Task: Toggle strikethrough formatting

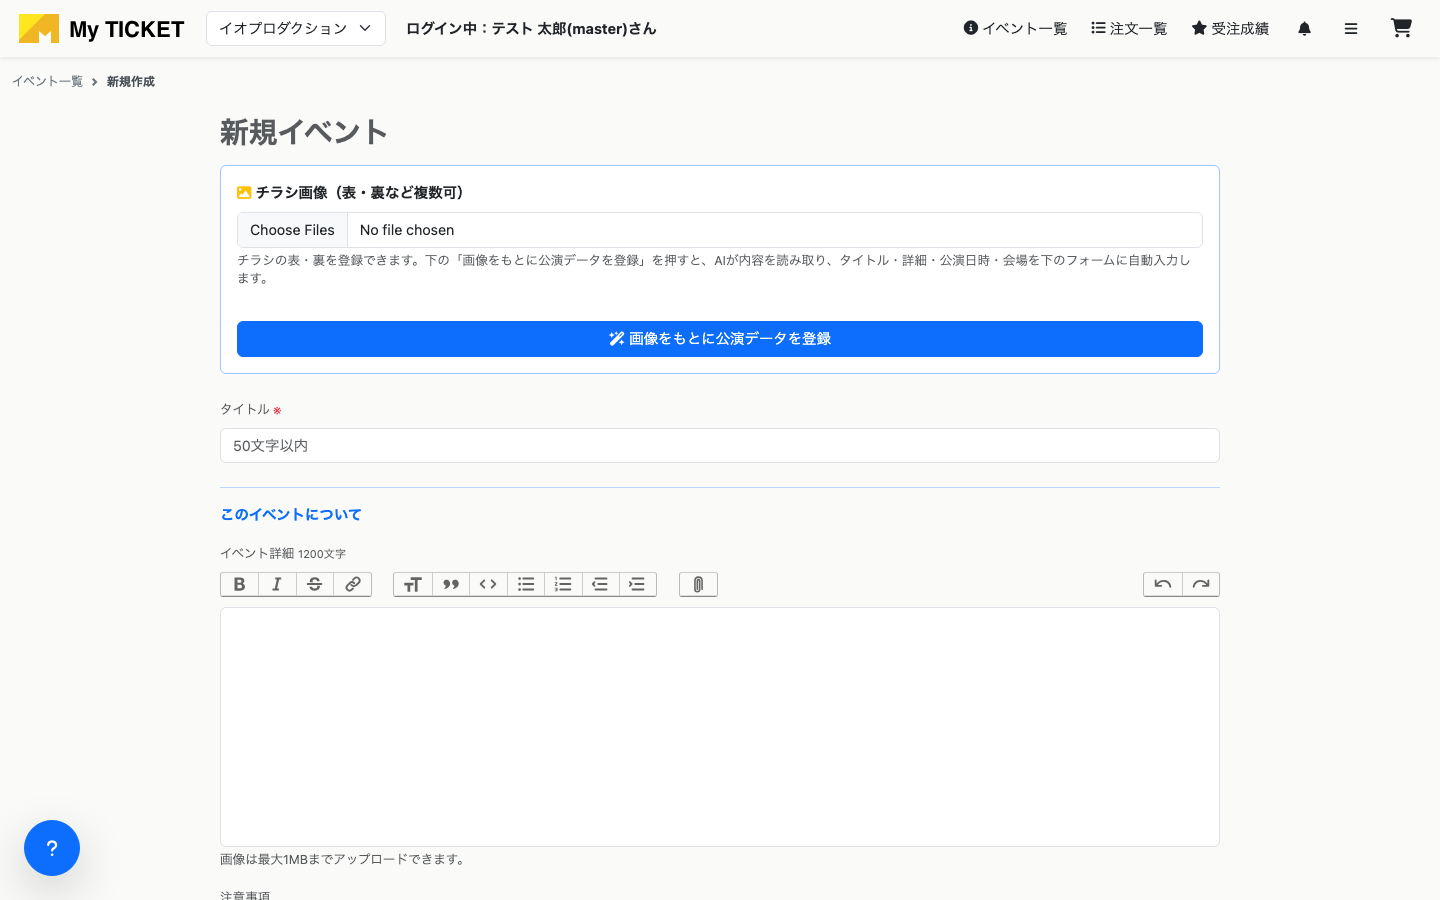Action: pyautogui.click(x=315, y=584)
